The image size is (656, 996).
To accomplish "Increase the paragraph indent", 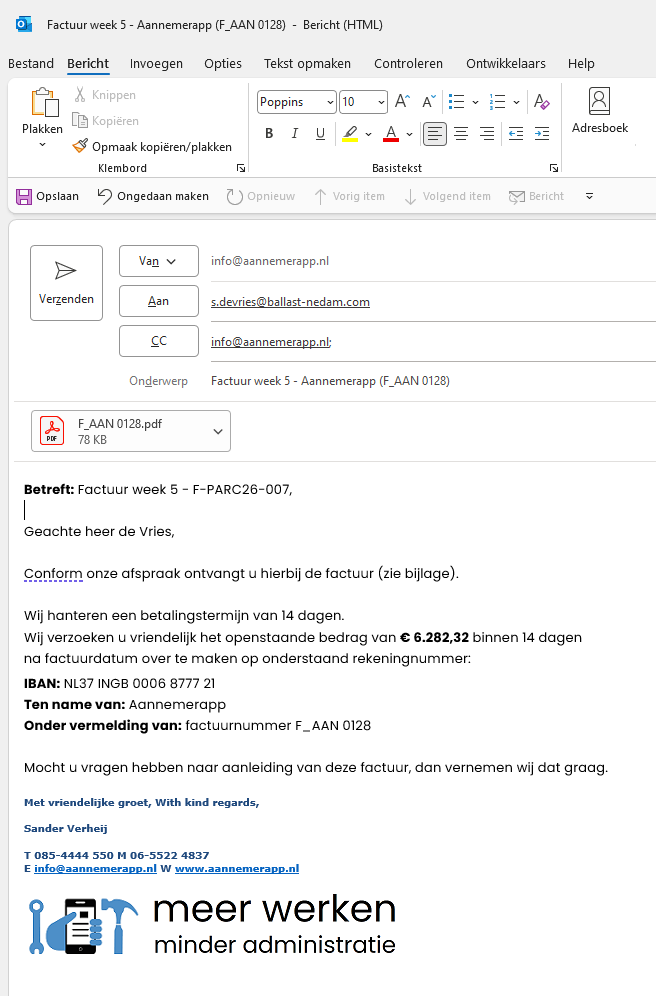I will 541,134.
